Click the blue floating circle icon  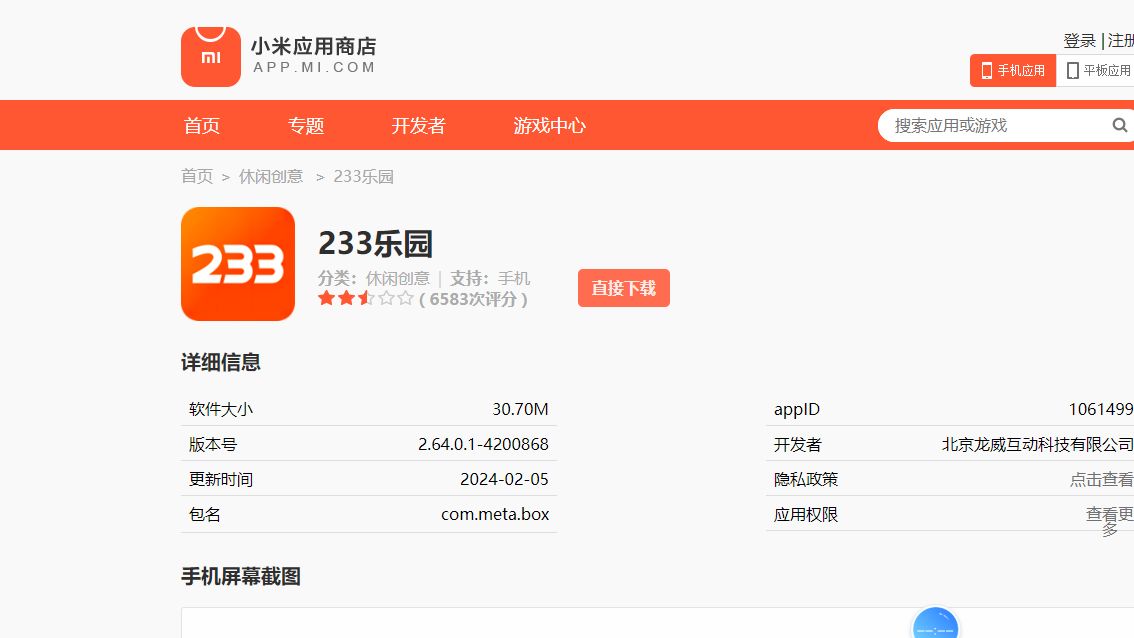[935, 624]
